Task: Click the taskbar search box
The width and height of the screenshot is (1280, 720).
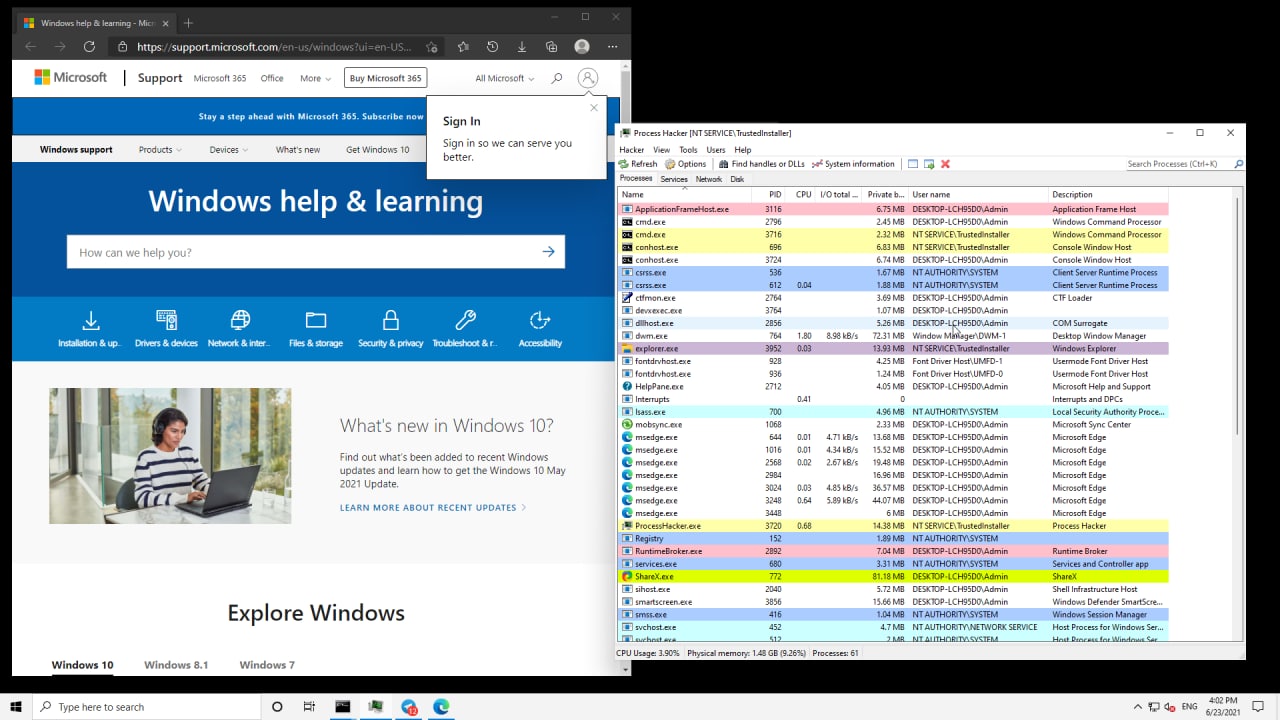Action: click(146, 707)
